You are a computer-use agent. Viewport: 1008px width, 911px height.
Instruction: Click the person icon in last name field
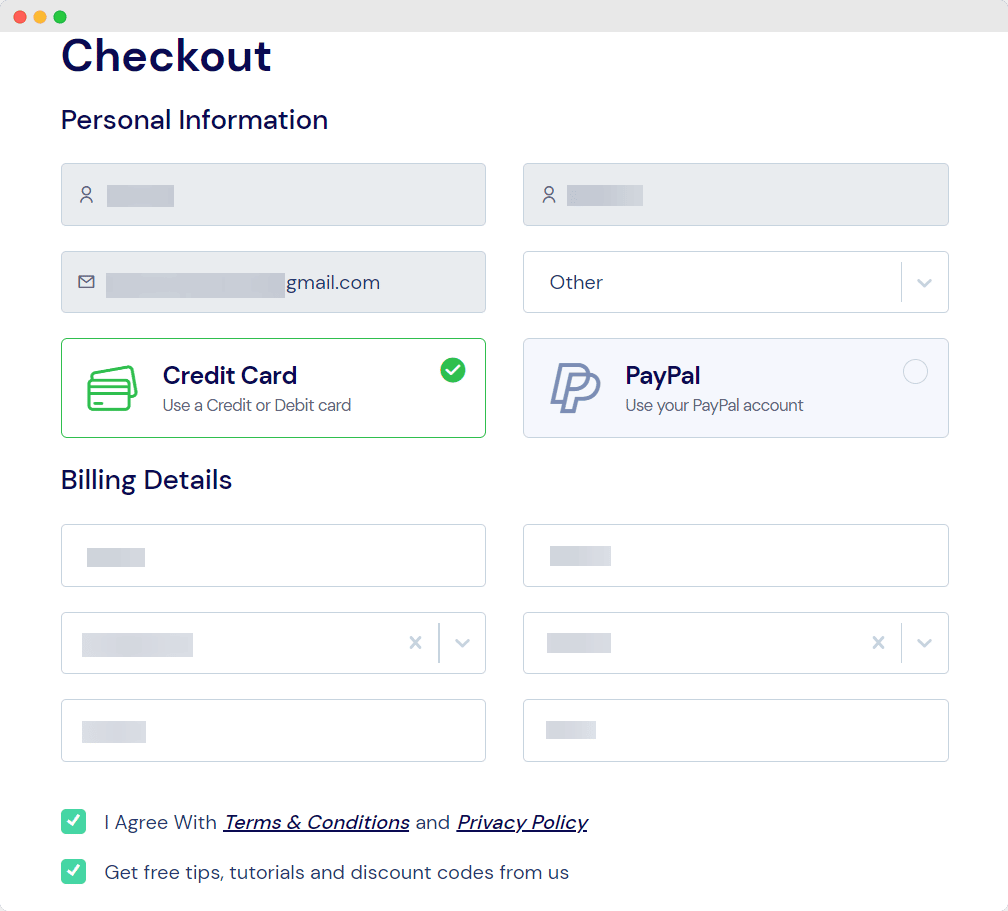(548, 194)
